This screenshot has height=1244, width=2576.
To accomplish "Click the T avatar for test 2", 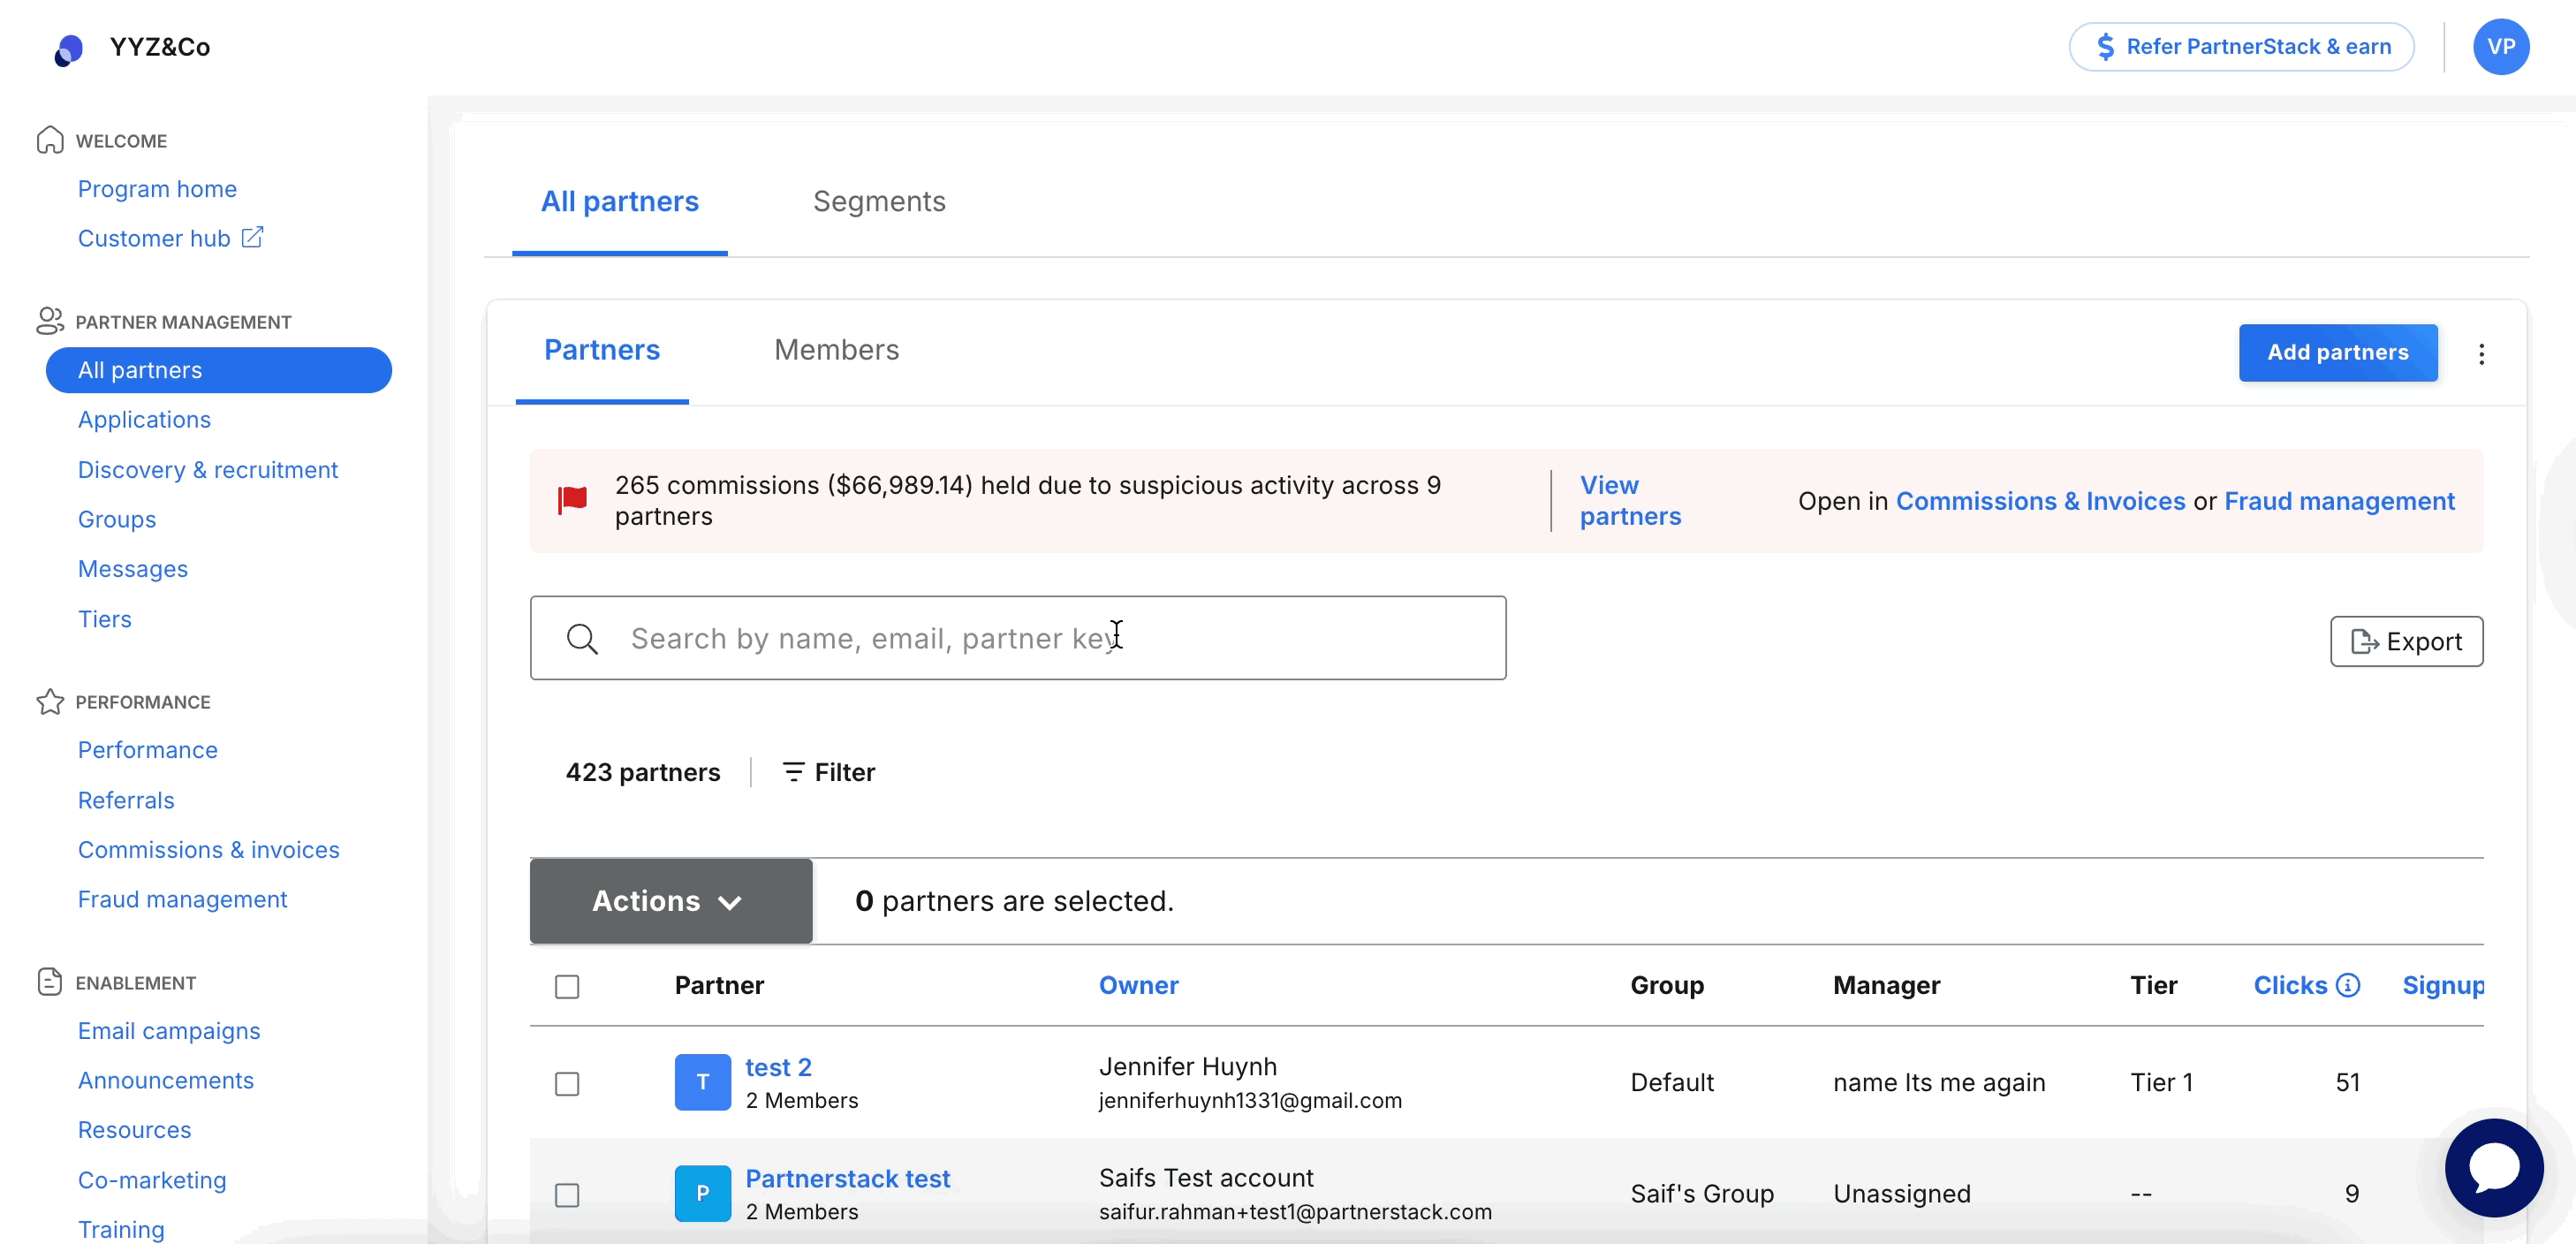I will tap(702, 1082).
